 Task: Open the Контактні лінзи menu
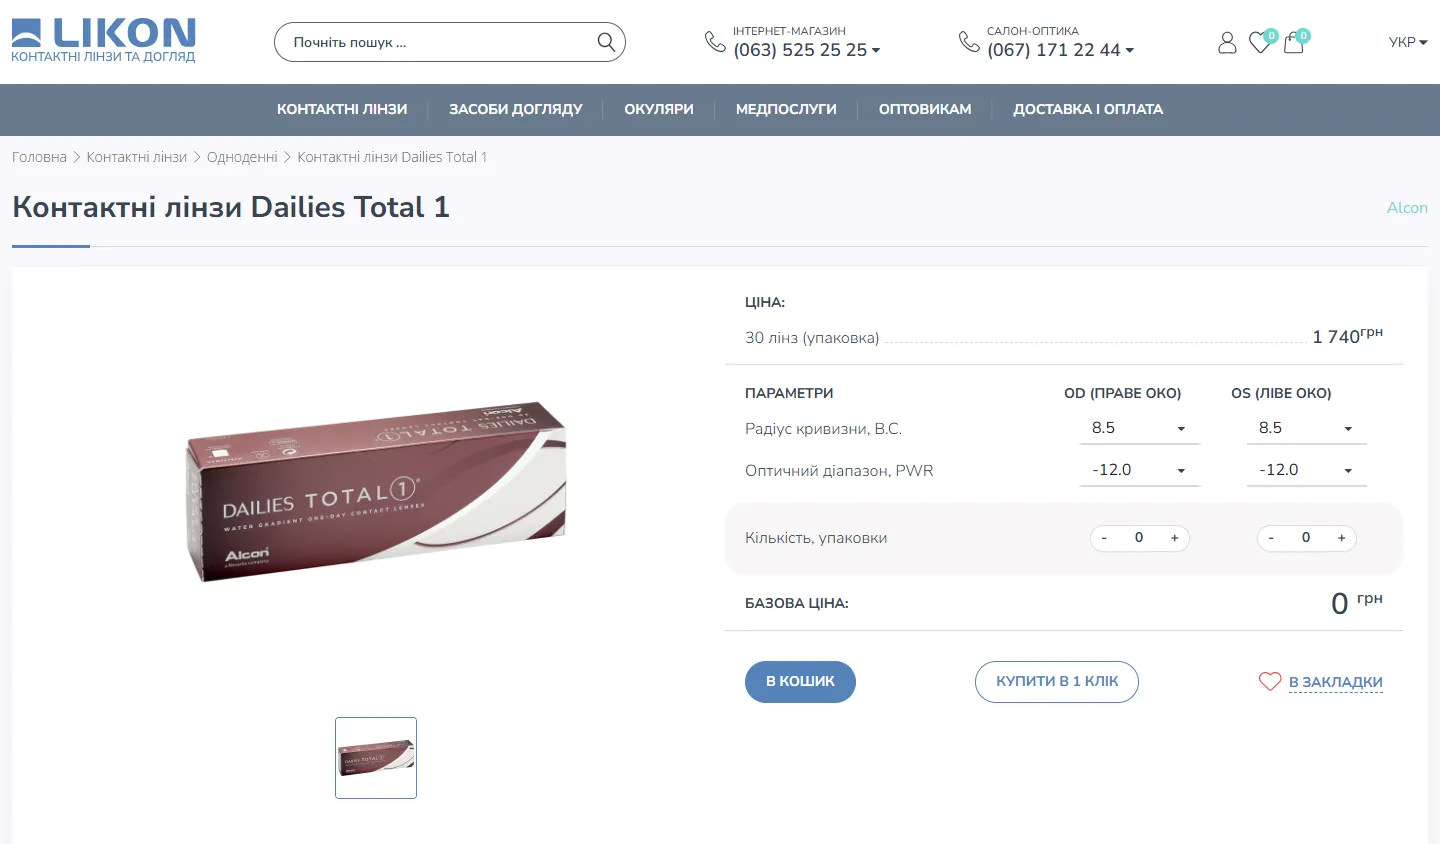coord(342,109)
